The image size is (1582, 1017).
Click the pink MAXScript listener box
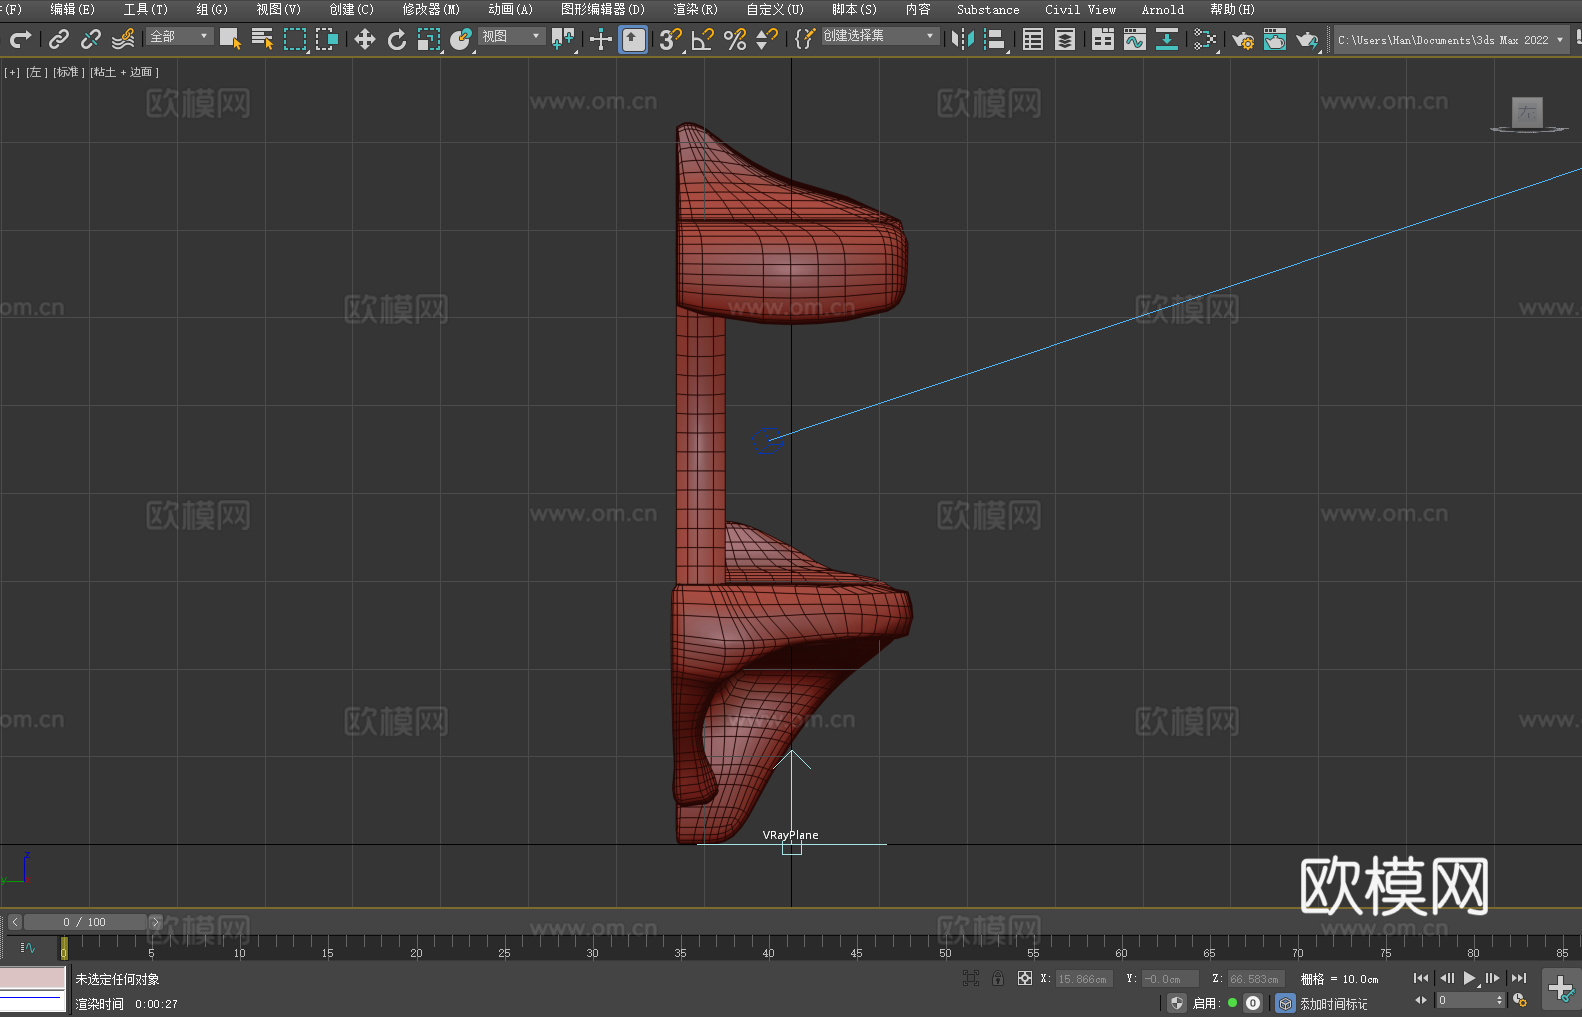tap(33, 978)
